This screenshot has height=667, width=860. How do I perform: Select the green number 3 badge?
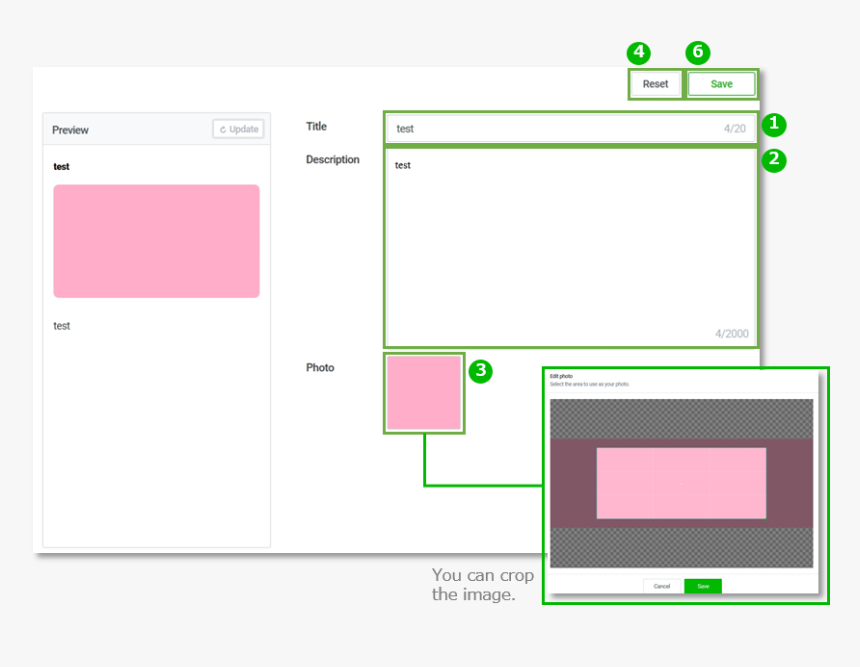(481, 371)
